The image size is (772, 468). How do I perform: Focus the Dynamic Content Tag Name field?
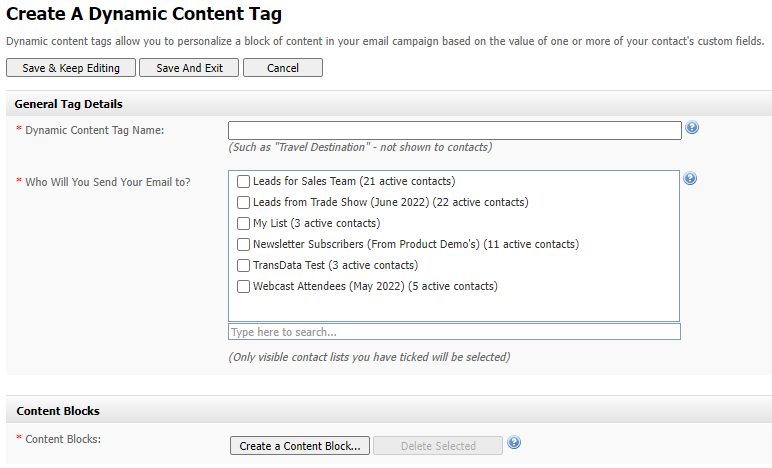coord(455,130)
